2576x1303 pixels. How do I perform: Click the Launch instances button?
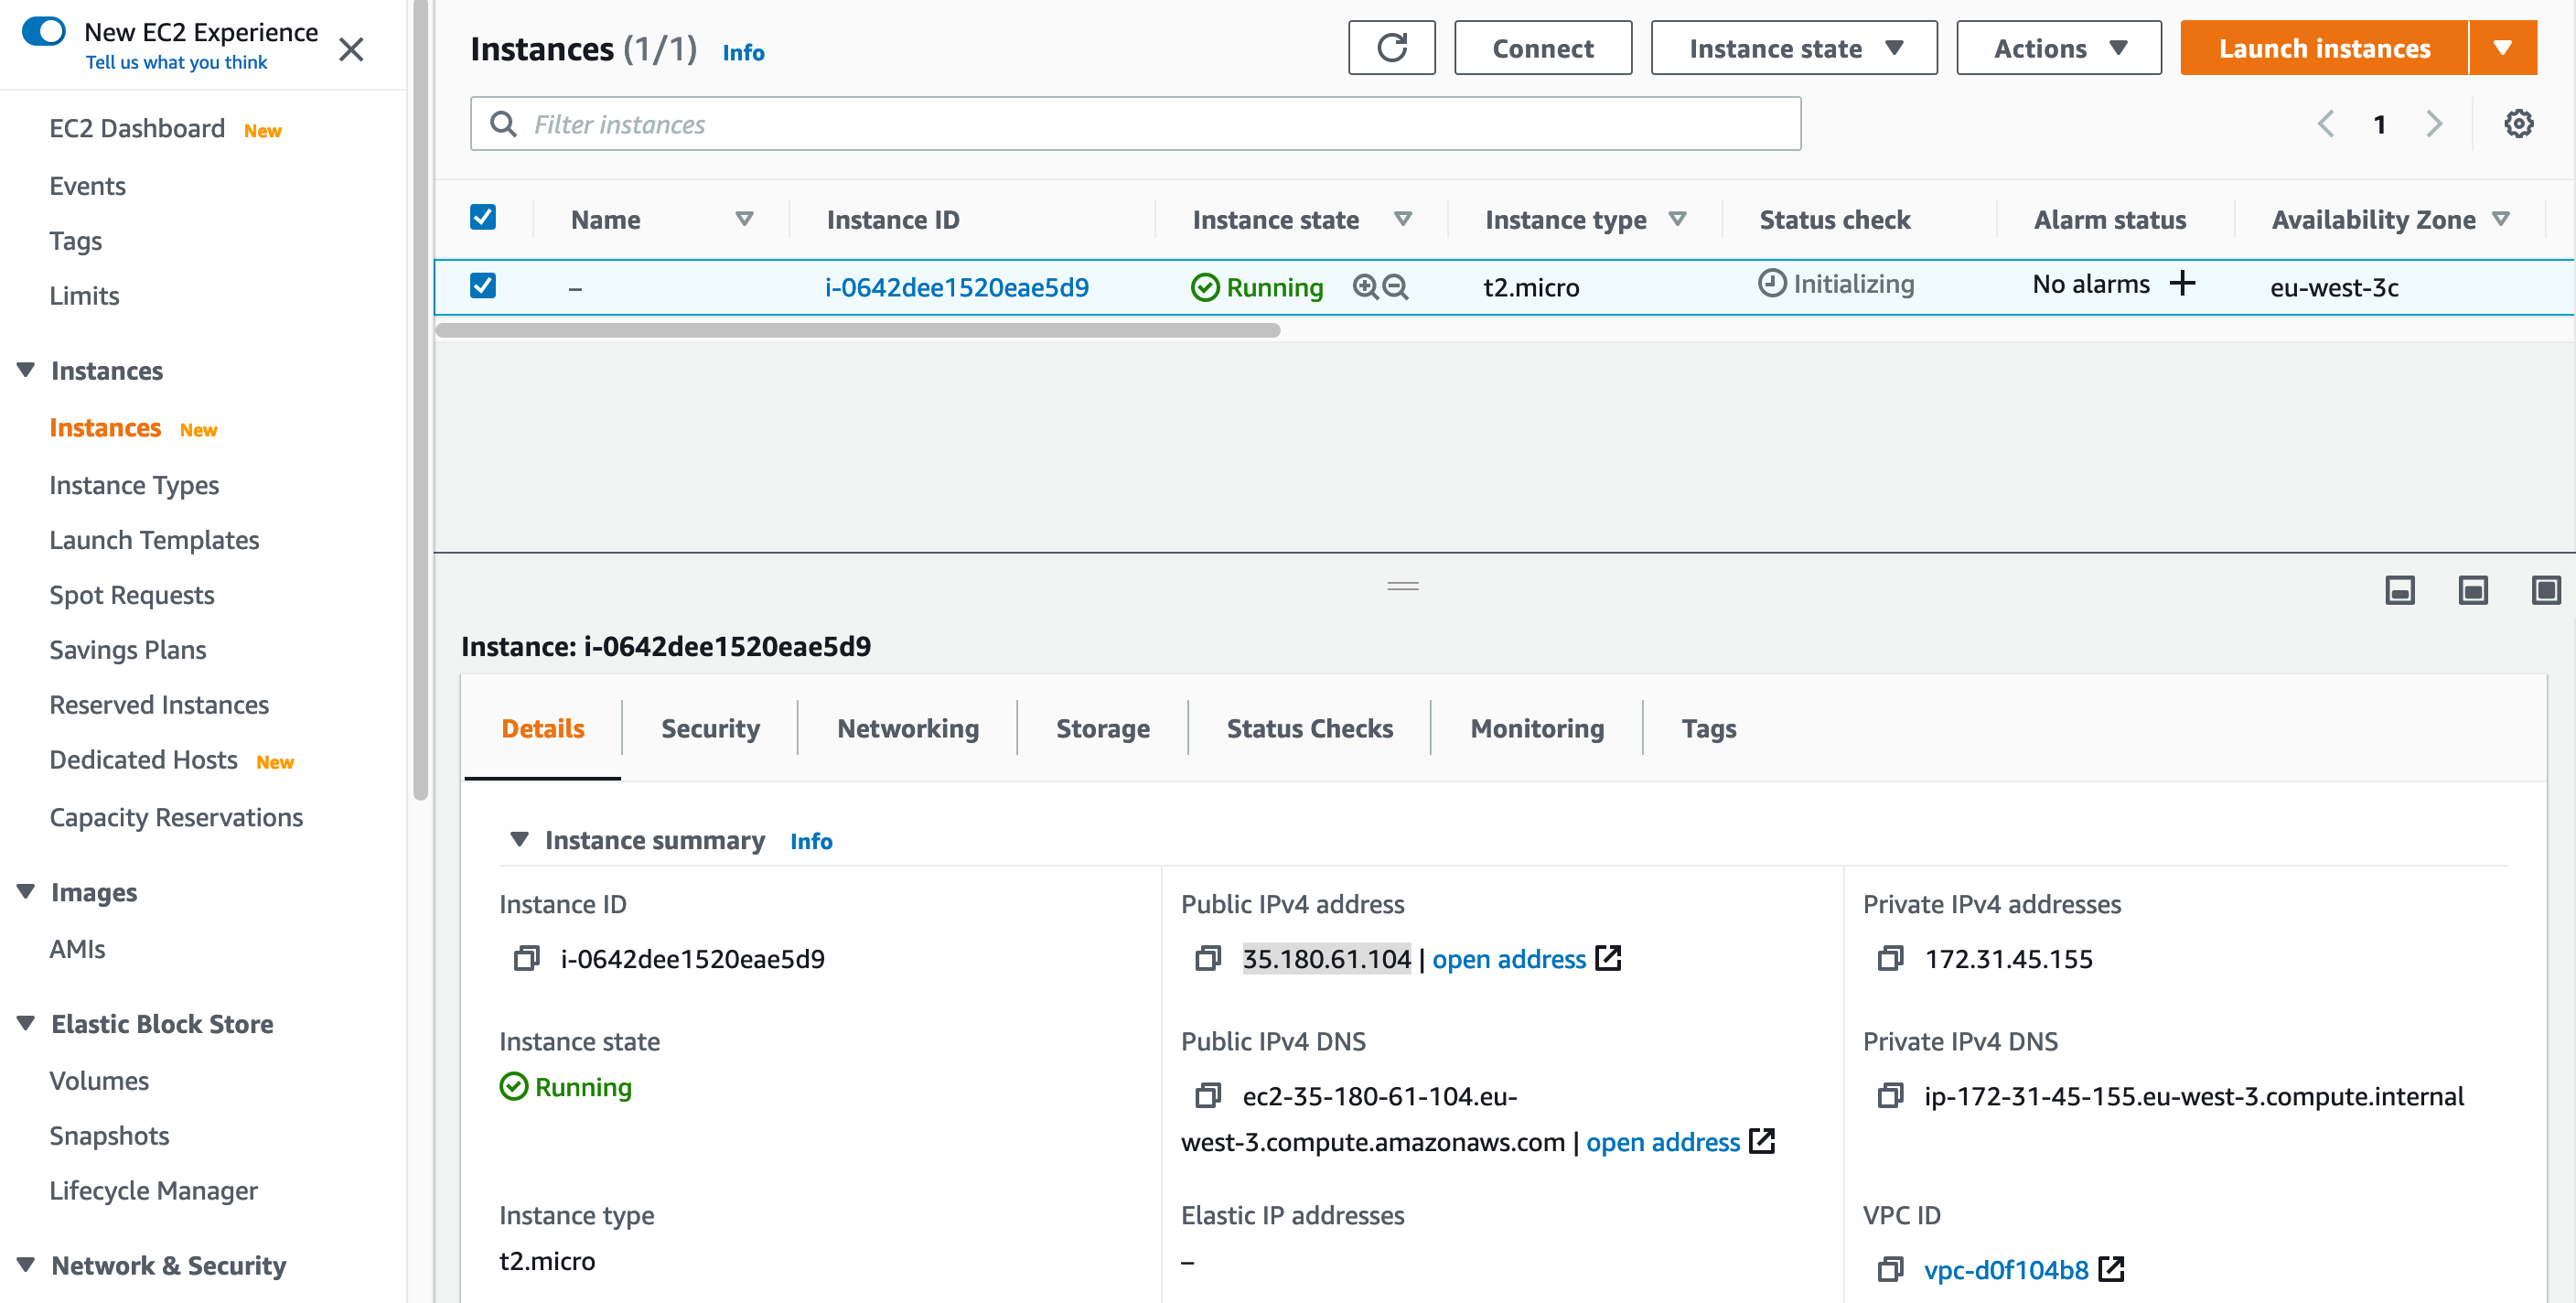click(2322, 47)
